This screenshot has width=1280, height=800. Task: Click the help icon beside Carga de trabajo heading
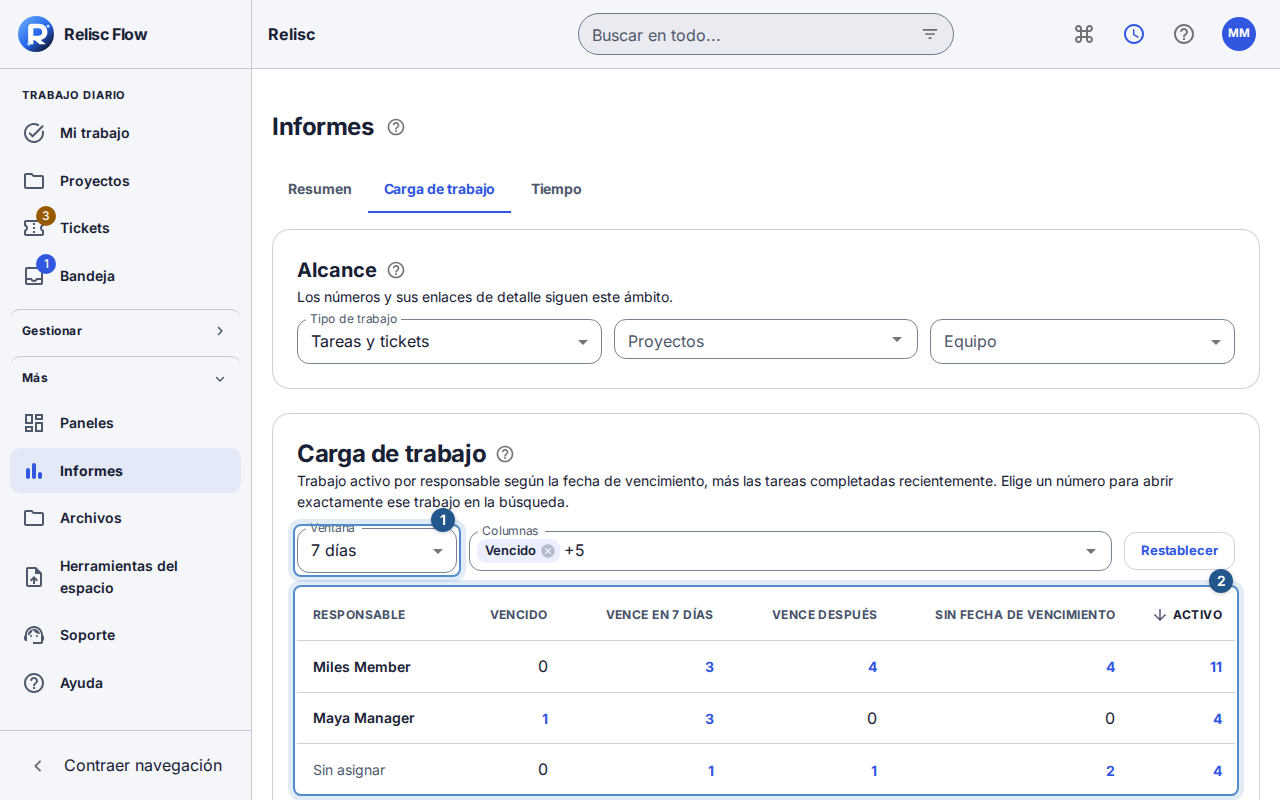(x=505, y=454)
